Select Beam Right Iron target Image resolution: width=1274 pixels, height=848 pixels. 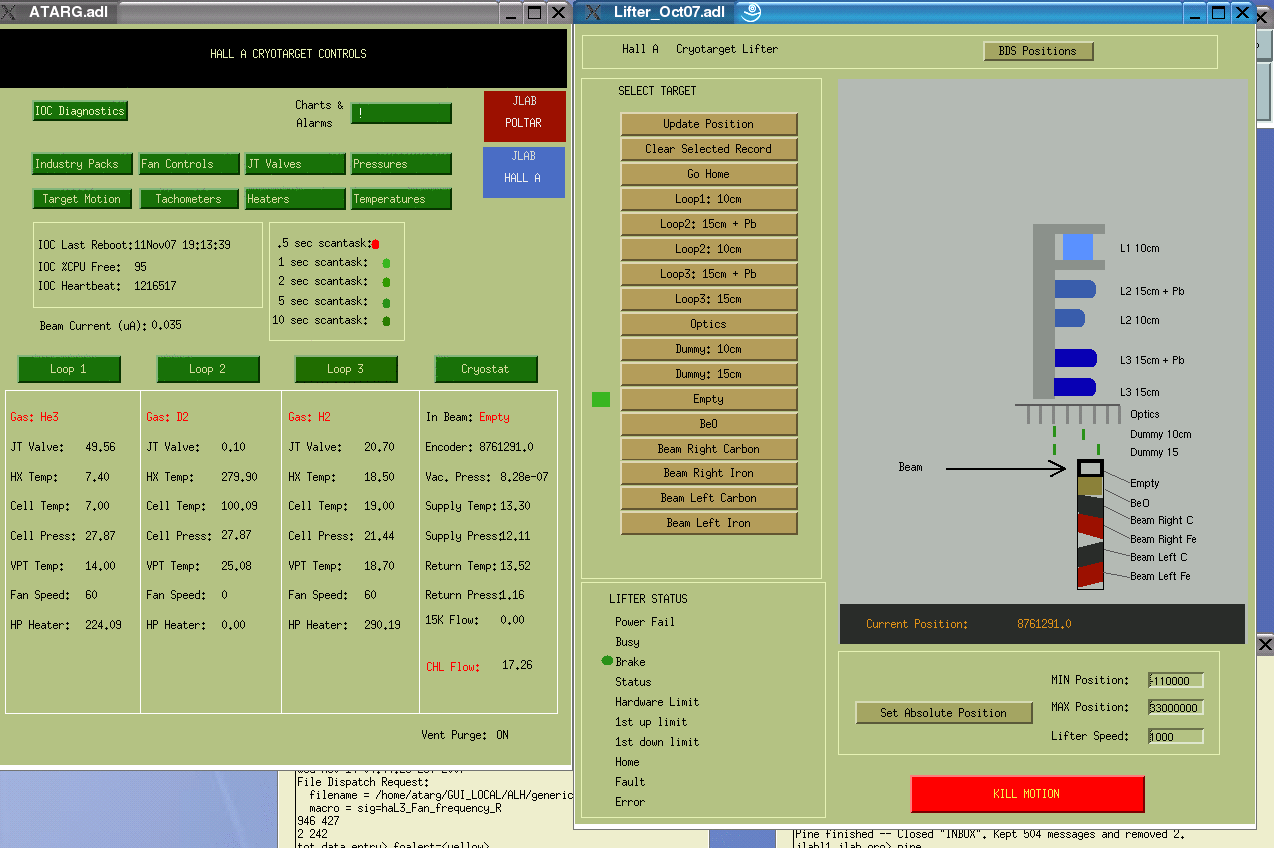click(x=709, y=473)
